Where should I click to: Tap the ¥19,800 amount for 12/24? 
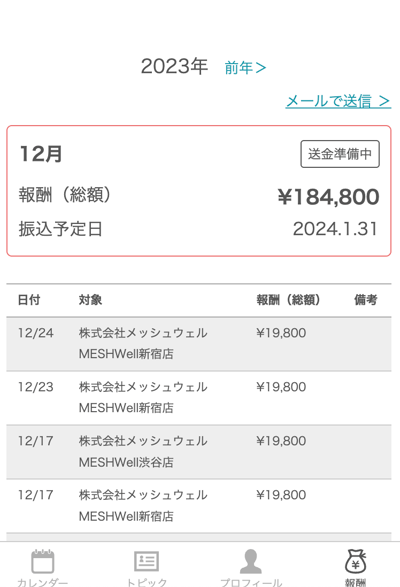281,333
